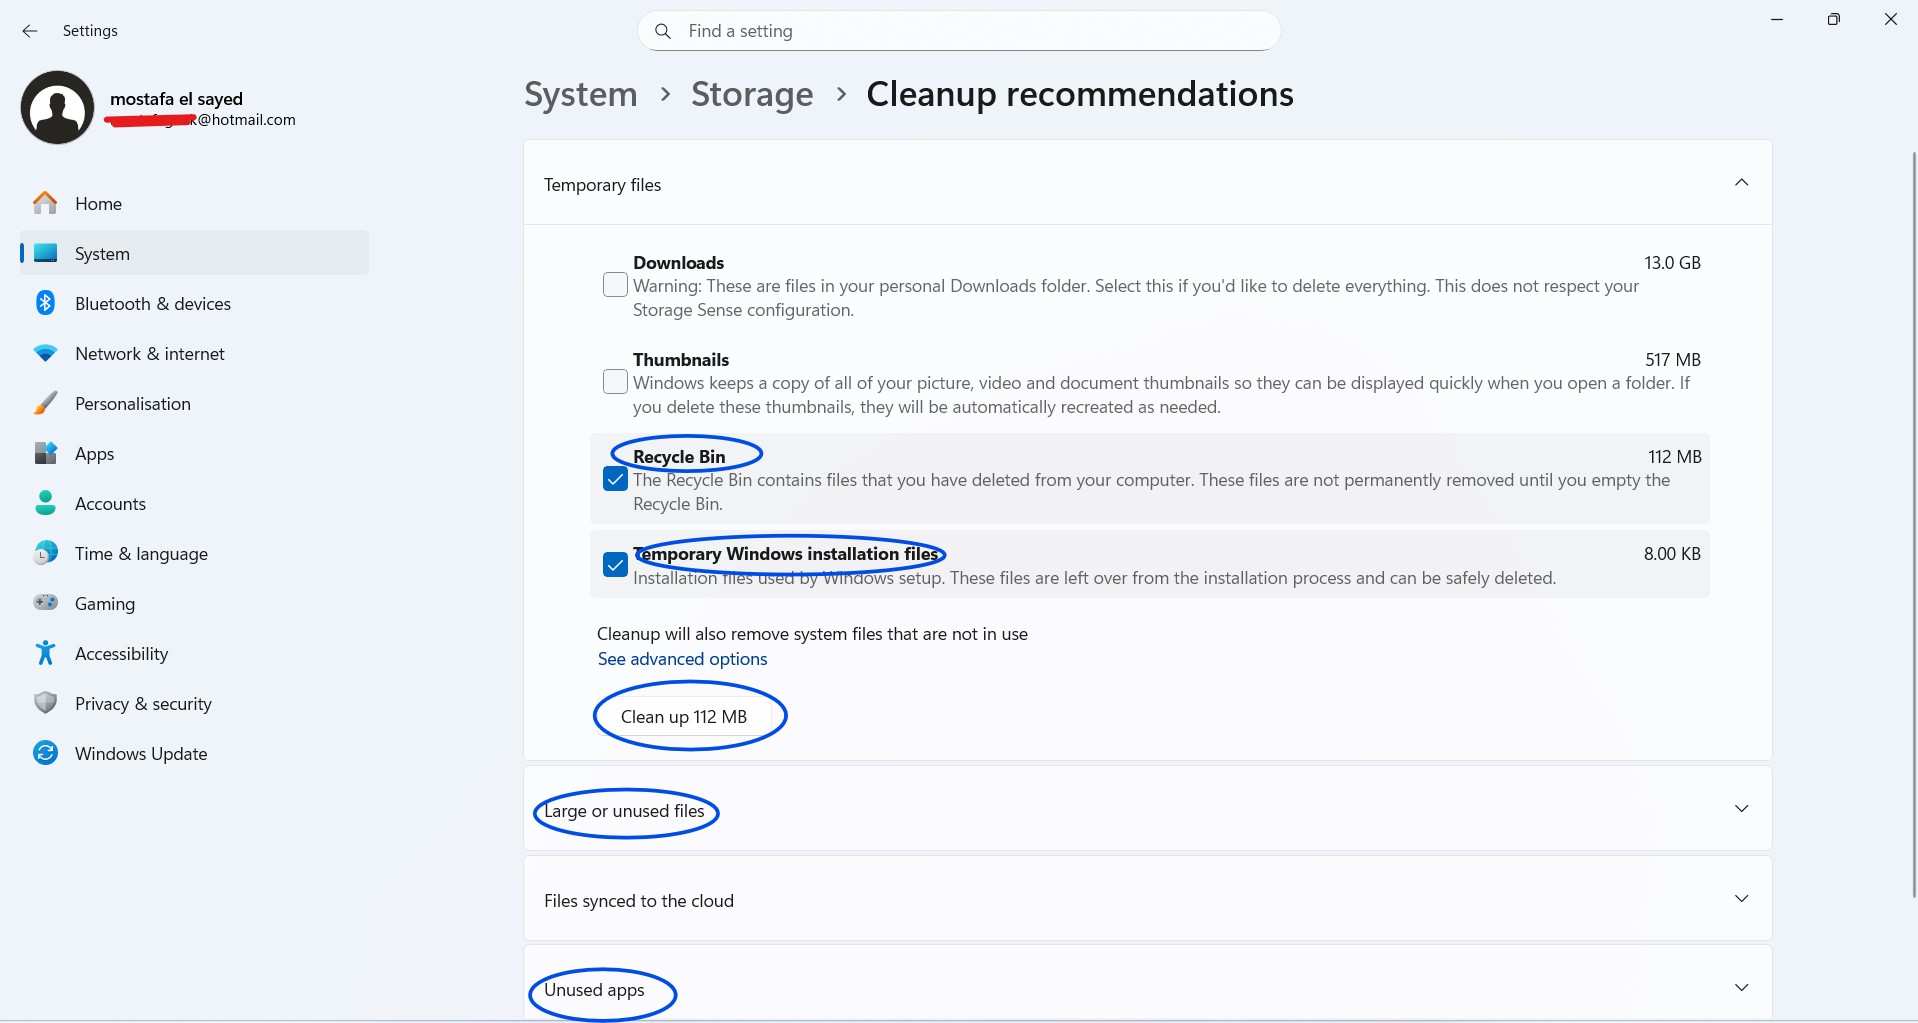Open Bluetooth & devices settings

click(x=152, y=303)
